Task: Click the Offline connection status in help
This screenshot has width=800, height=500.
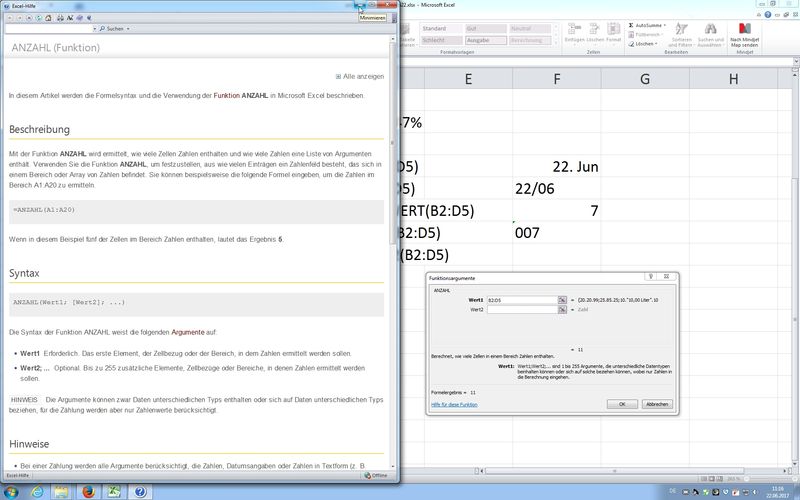Action: pos(377,477)
